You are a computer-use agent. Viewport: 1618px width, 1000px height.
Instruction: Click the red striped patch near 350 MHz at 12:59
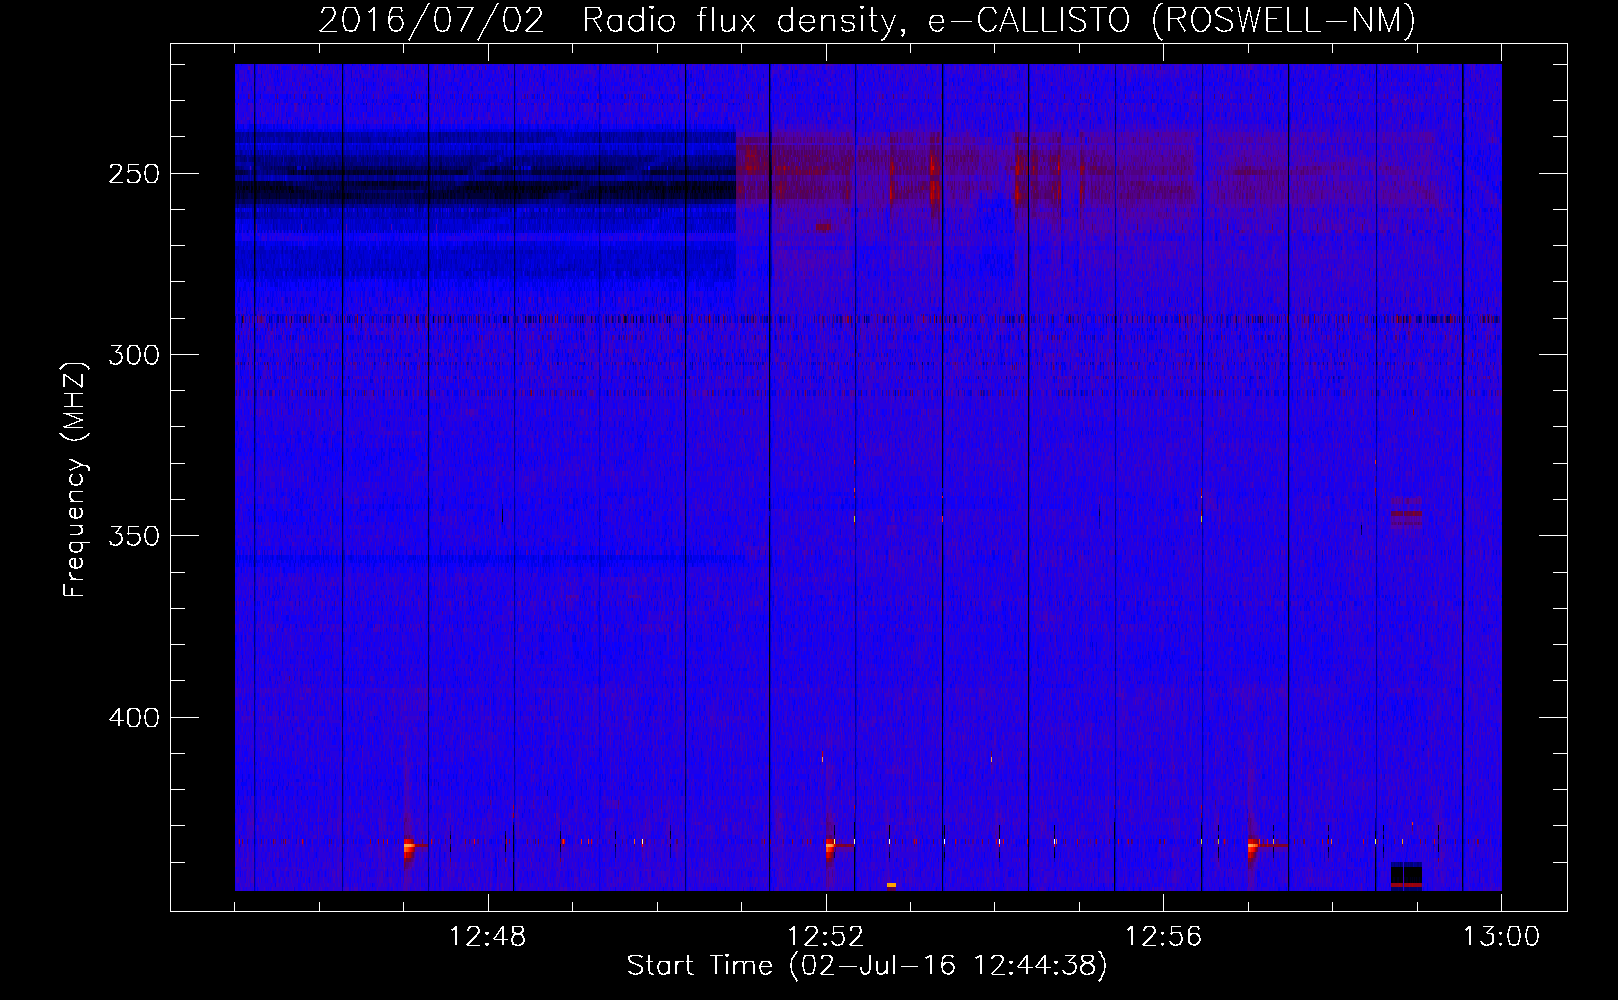1406,514
